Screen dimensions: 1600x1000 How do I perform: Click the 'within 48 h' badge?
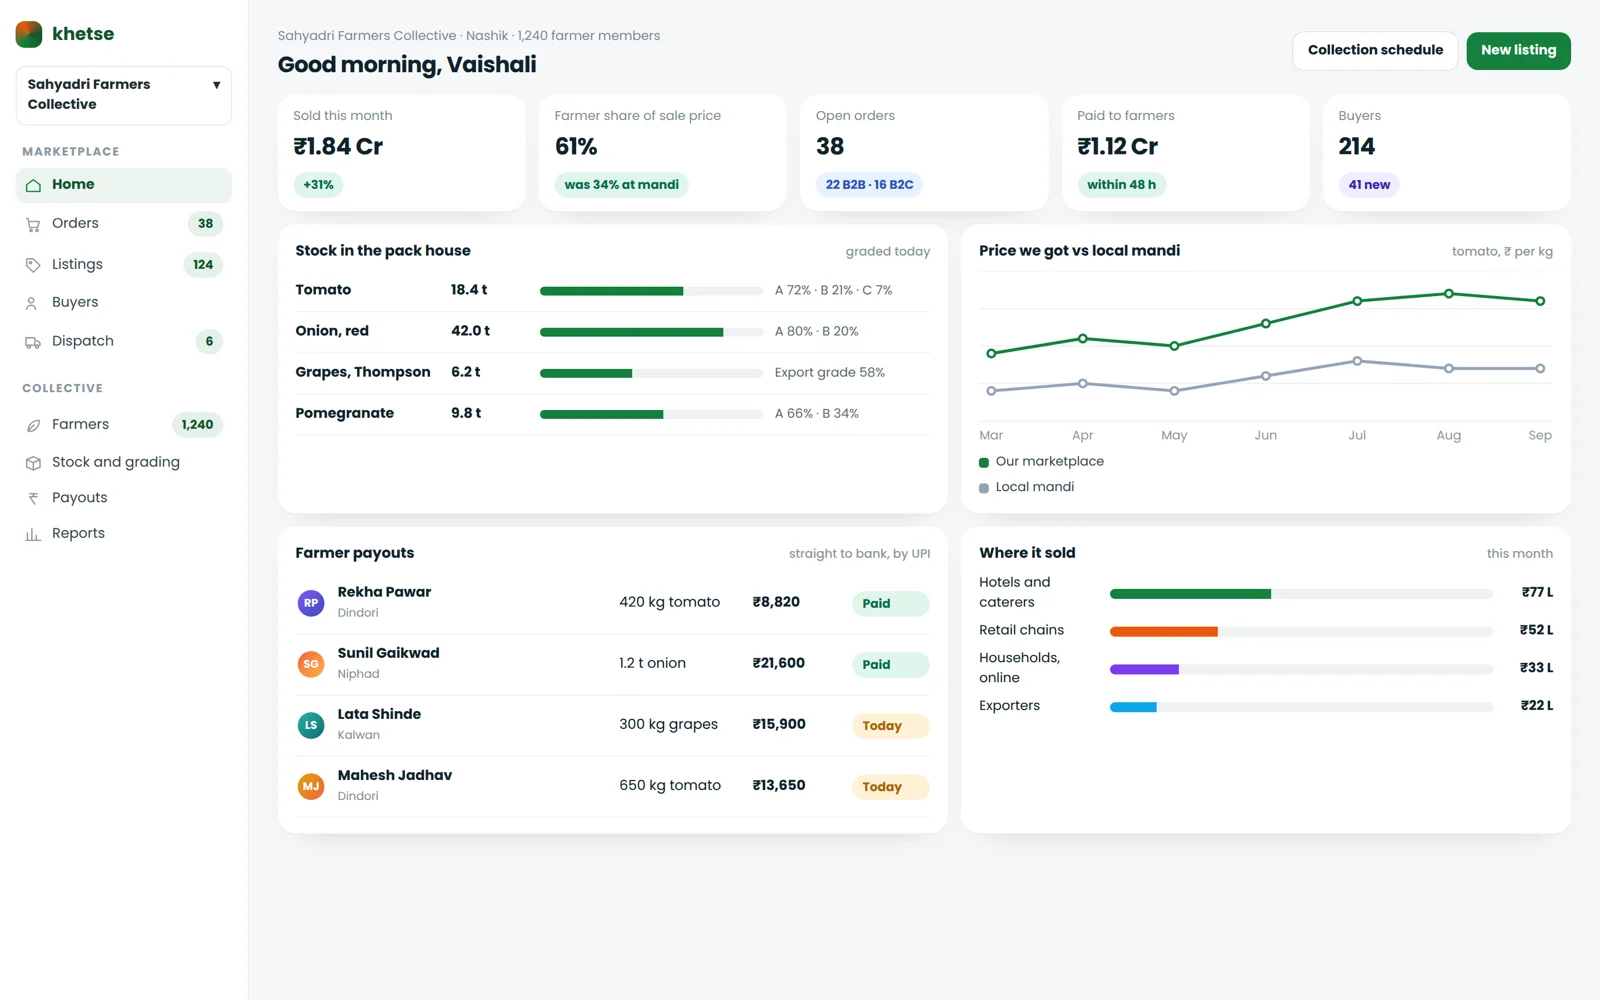coord(1121,185)
